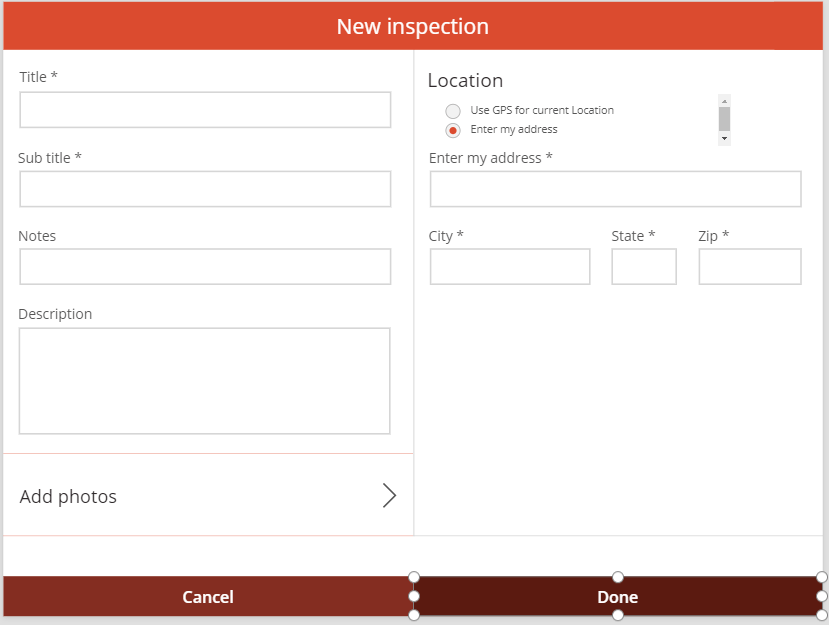Click the location list scroll-up arrow

coord(724,101)
